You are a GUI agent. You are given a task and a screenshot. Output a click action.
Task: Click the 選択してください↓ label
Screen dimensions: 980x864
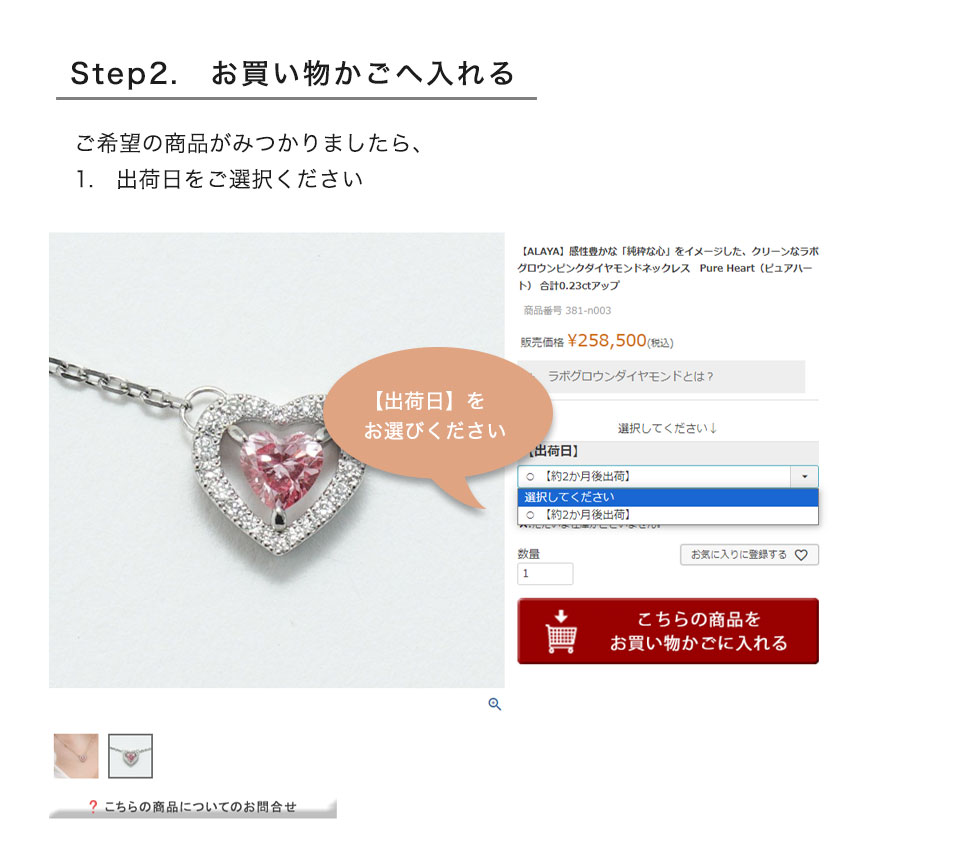[668, 428]
